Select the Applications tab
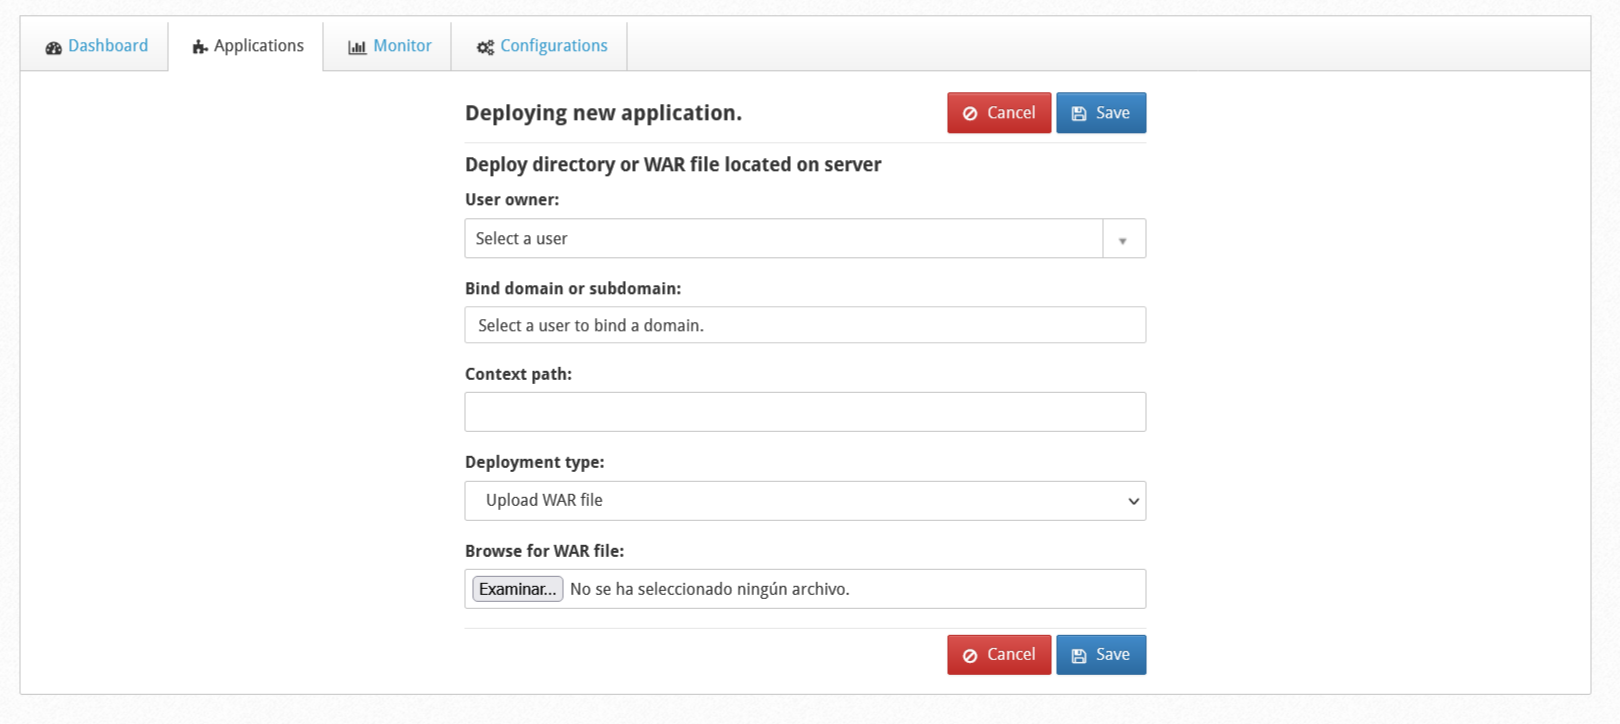 point(247,46)
